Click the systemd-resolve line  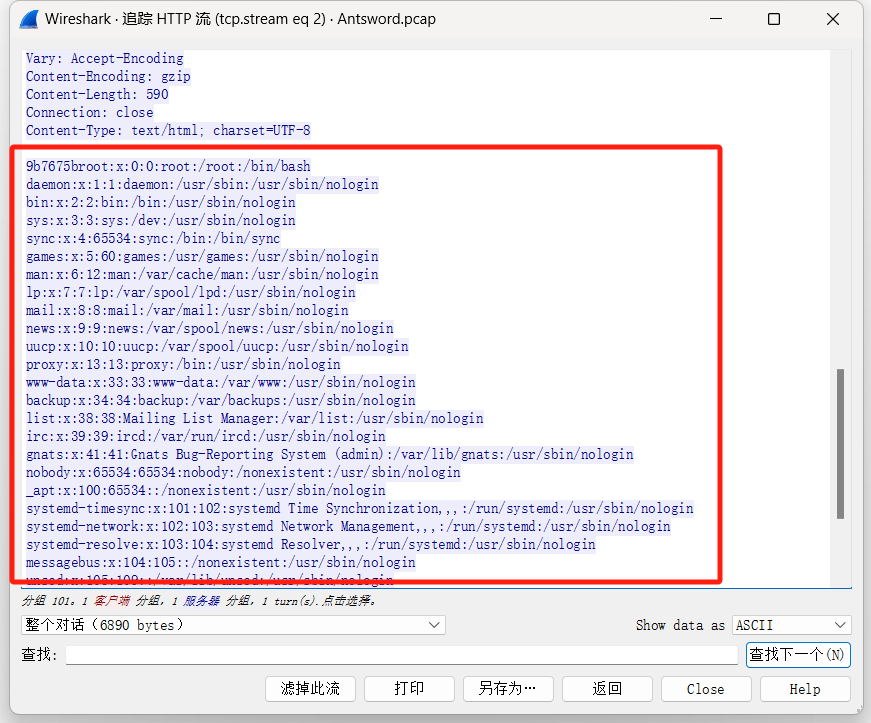[x=311, y=544]
